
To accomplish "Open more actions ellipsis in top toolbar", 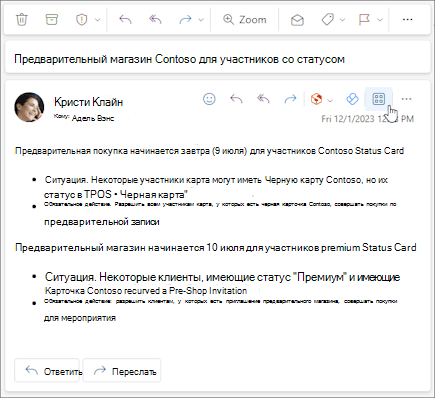I will (x=407, y=20).
